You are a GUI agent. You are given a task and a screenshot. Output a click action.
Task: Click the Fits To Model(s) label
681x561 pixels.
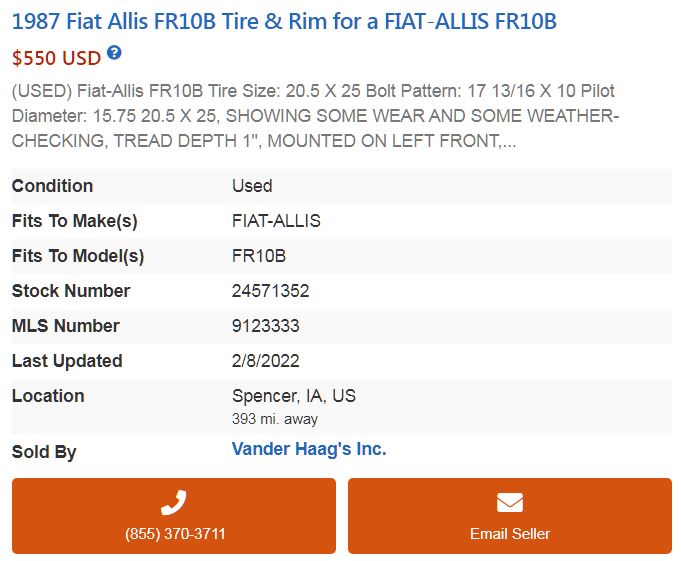pos(78,256)
